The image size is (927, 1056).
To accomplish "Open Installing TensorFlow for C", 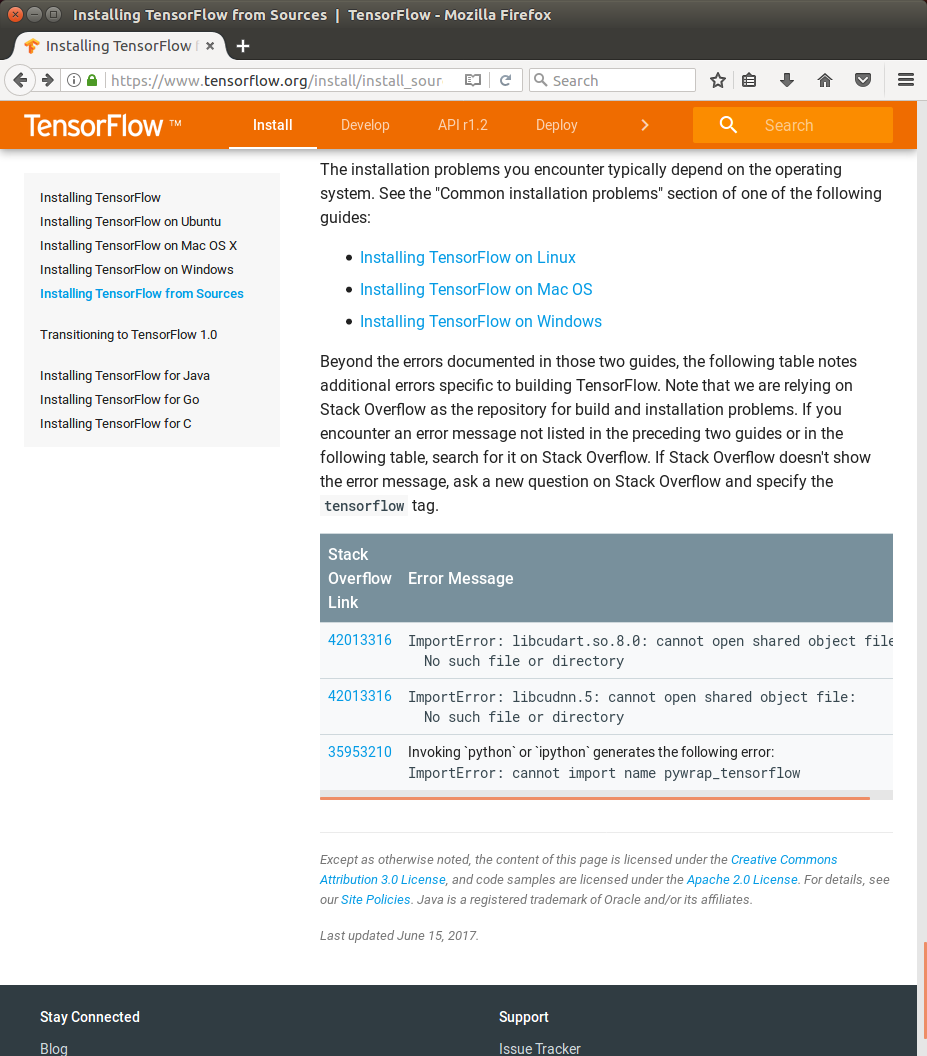I will pos(115,424).
